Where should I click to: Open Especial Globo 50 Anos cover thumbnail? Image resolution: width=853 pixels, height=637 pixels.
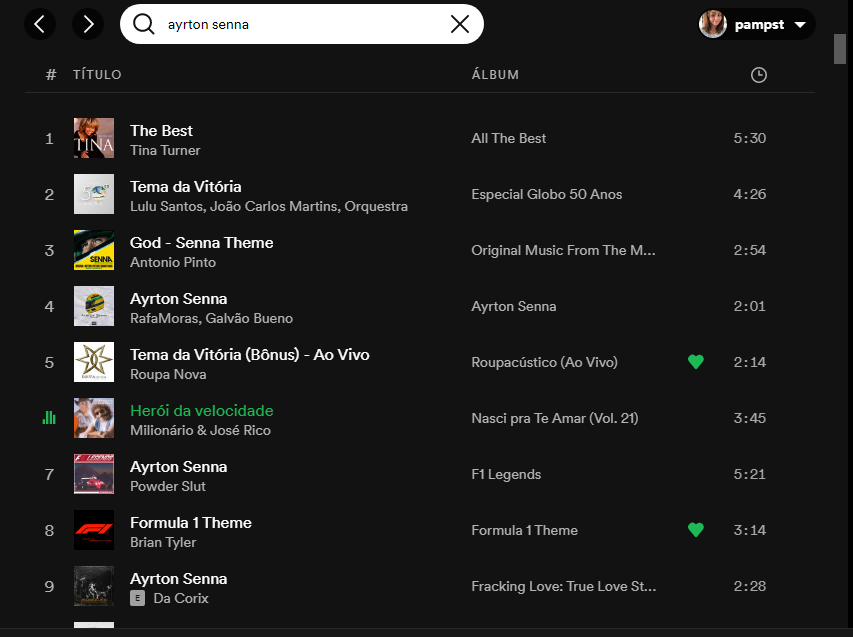(x=94, y=194)
